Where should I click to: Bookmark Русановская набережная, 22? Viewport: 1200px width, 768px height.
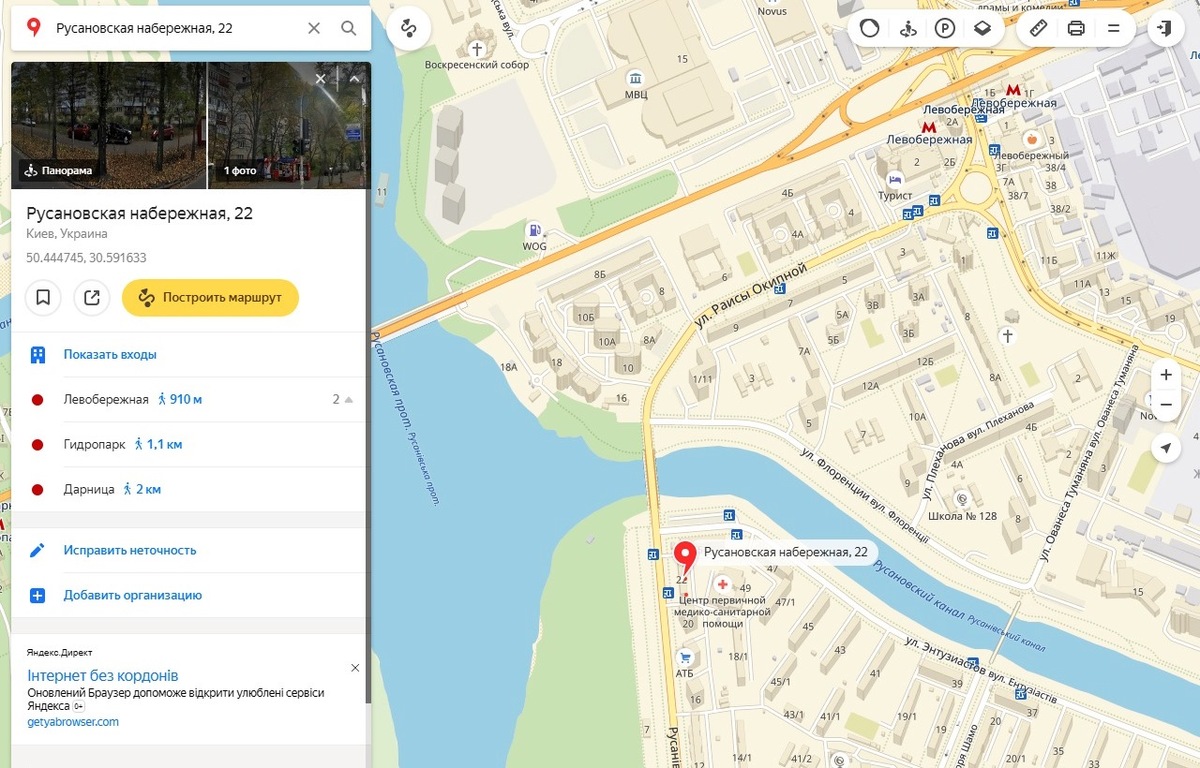tap(44, 297)
